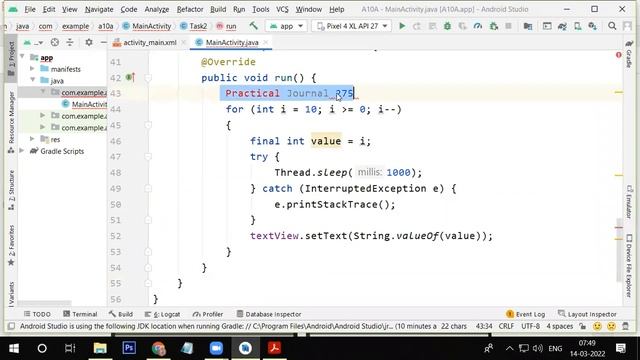The height and width of the screenshot is (360, 640).
Task: Click the '4 spaces' indent setting
Action: [560, 326]
